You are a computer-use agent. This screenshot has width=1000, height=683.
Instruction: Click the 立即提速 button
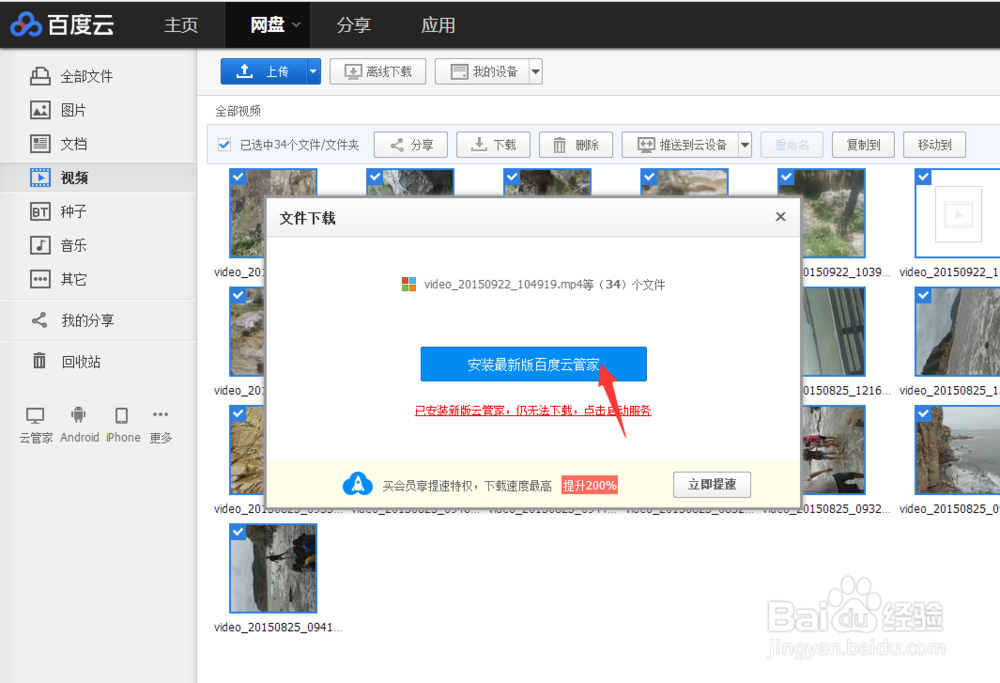pos(712,485)
